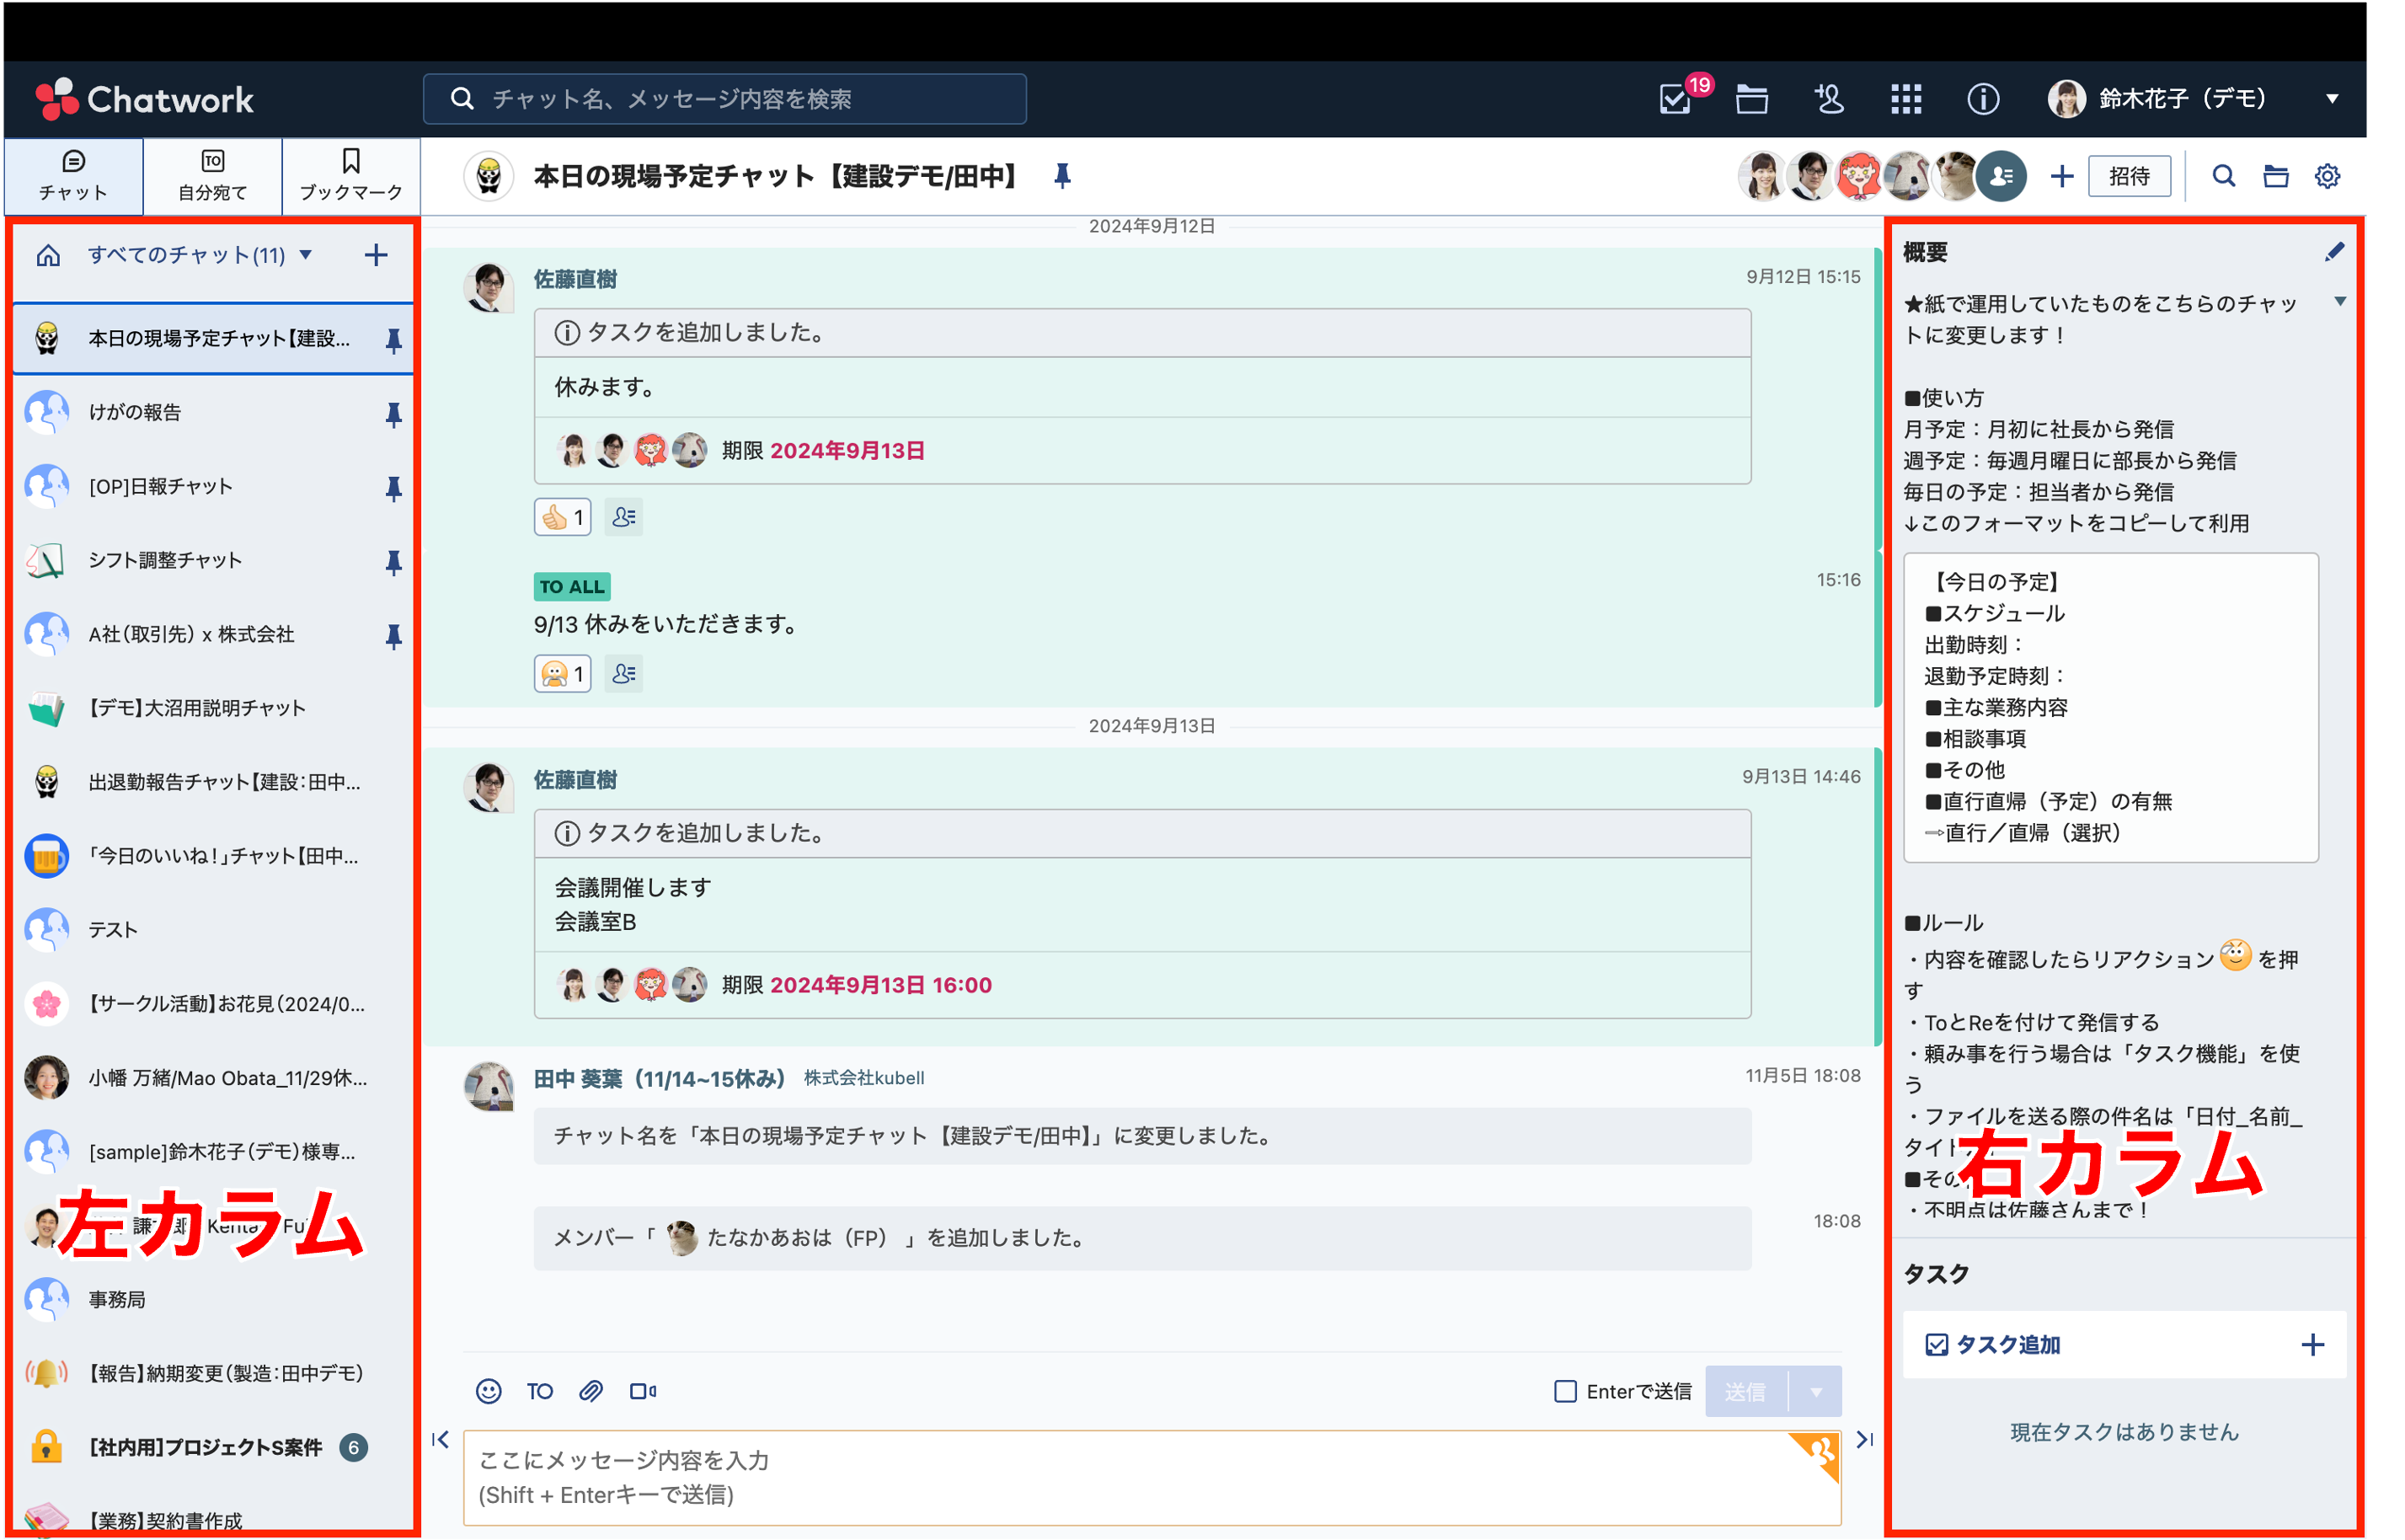The width and height of the screenshot is (2405, 1540).
Task: Click the chat search input field
Action: click(x=725, y=99)
